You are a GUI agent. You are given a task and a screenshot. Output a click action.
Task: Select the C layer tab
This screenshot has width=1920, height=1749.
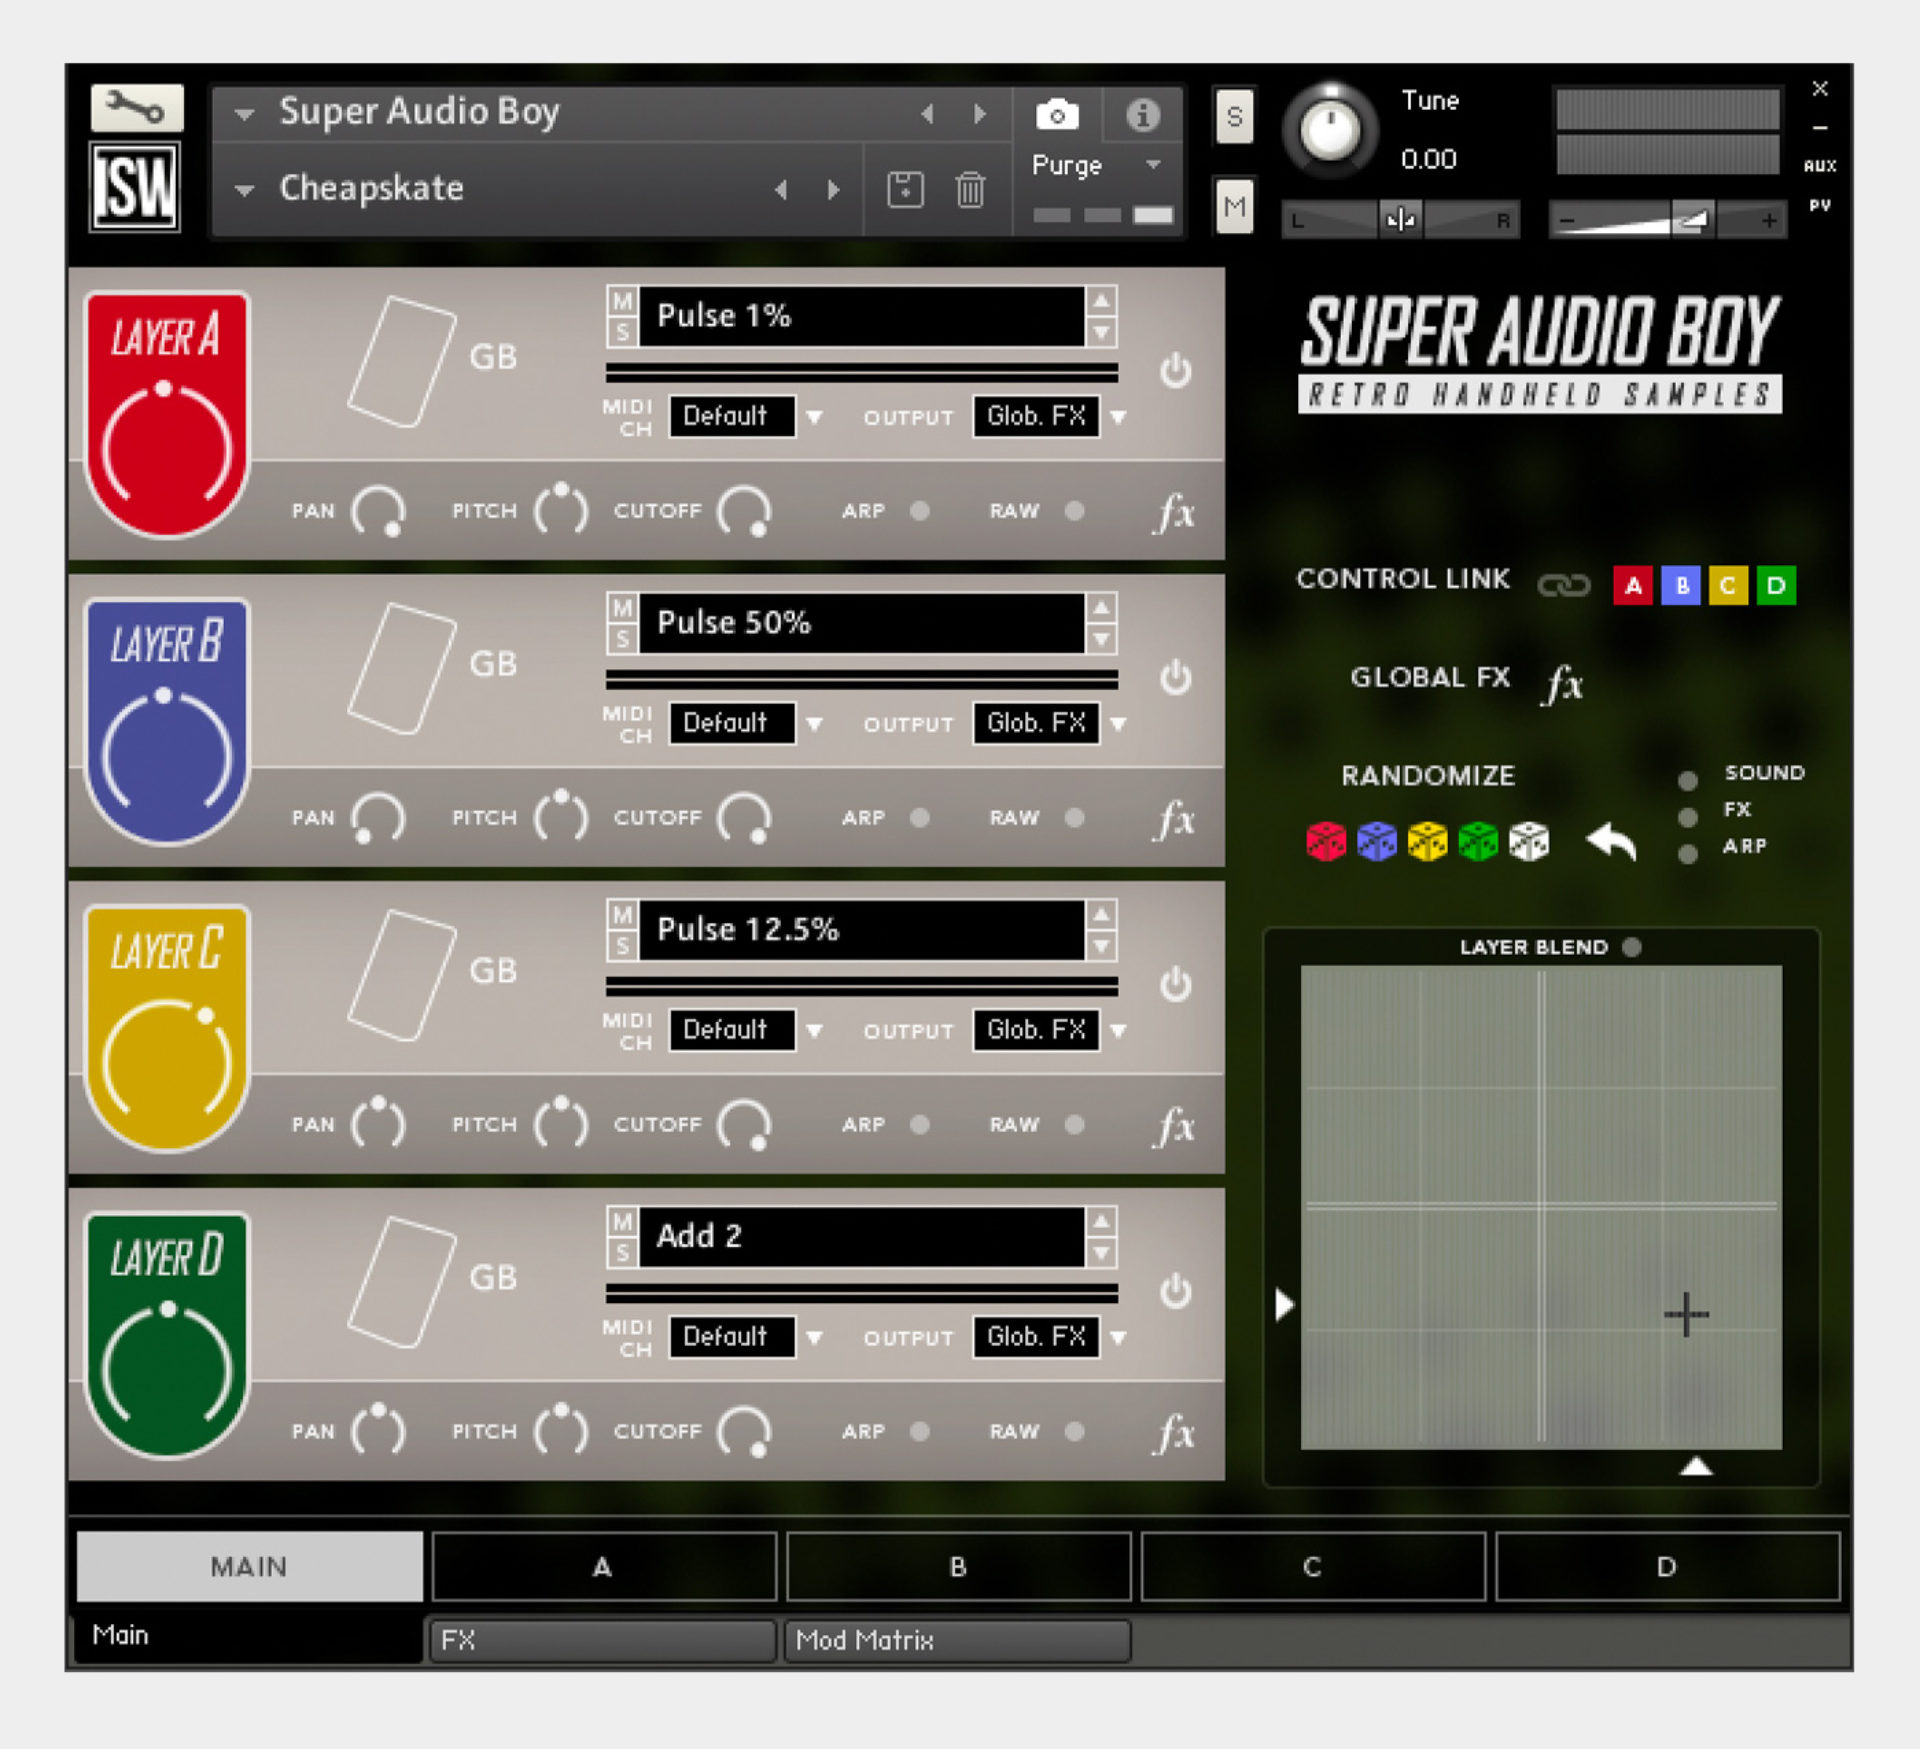point(1311,1567)
